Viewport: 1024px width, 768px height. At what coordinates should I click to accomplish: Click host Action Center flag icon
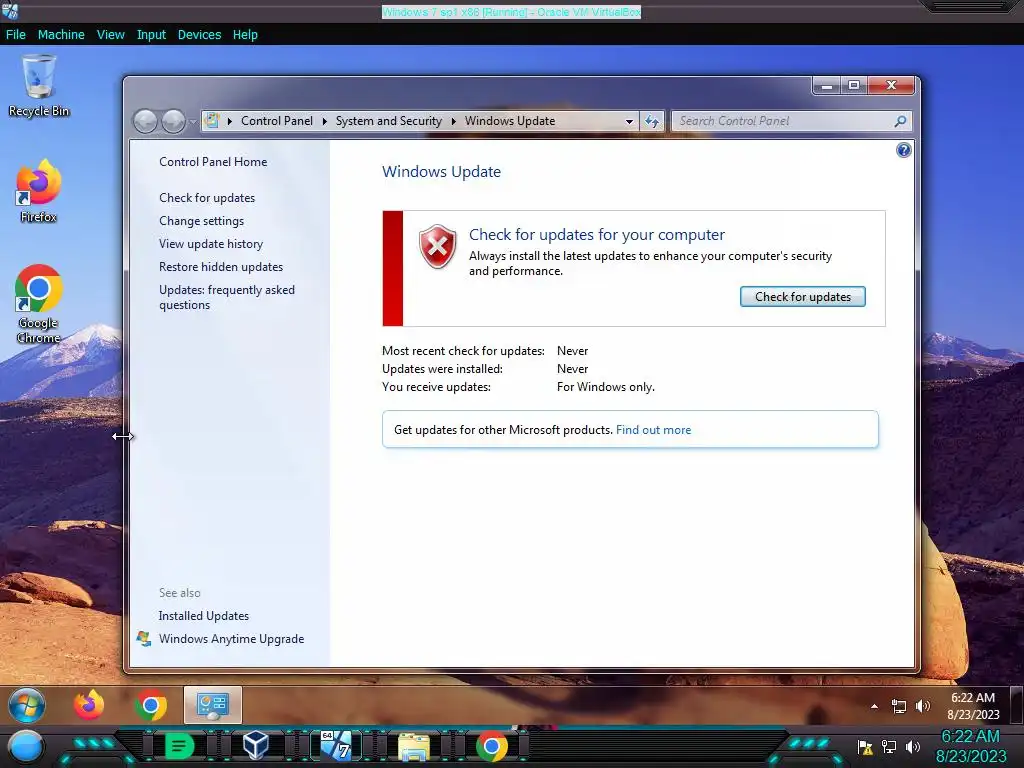[x=865, y=747]
